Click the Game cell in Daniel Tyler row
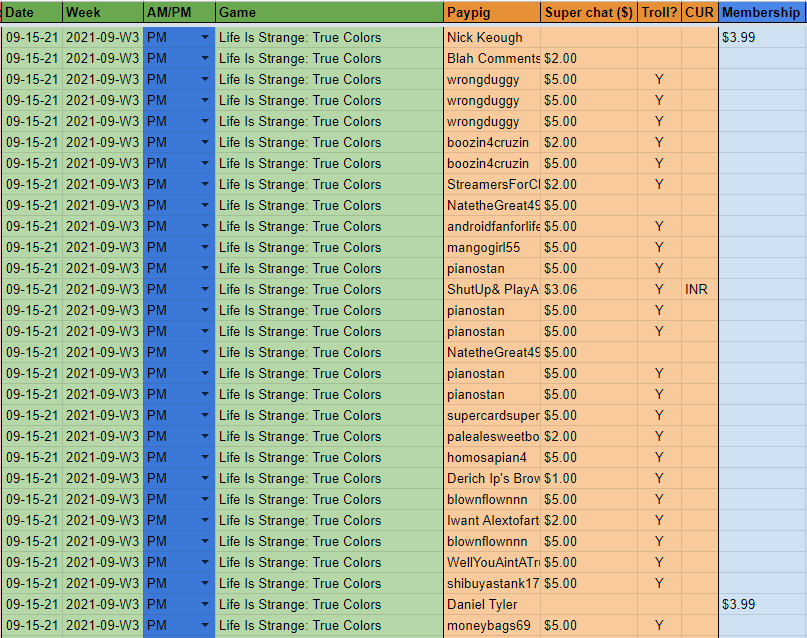 point(329,605)
